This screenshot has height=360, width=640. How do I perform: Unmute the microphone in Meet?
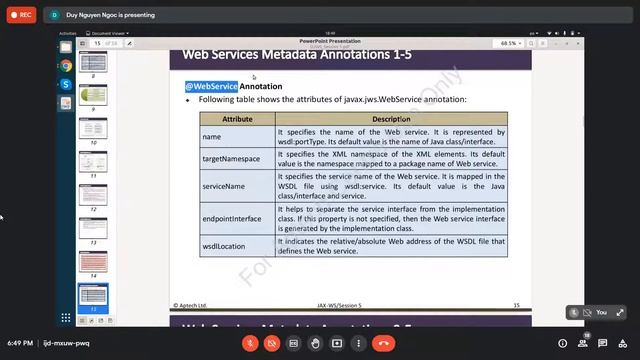point(250,343)
